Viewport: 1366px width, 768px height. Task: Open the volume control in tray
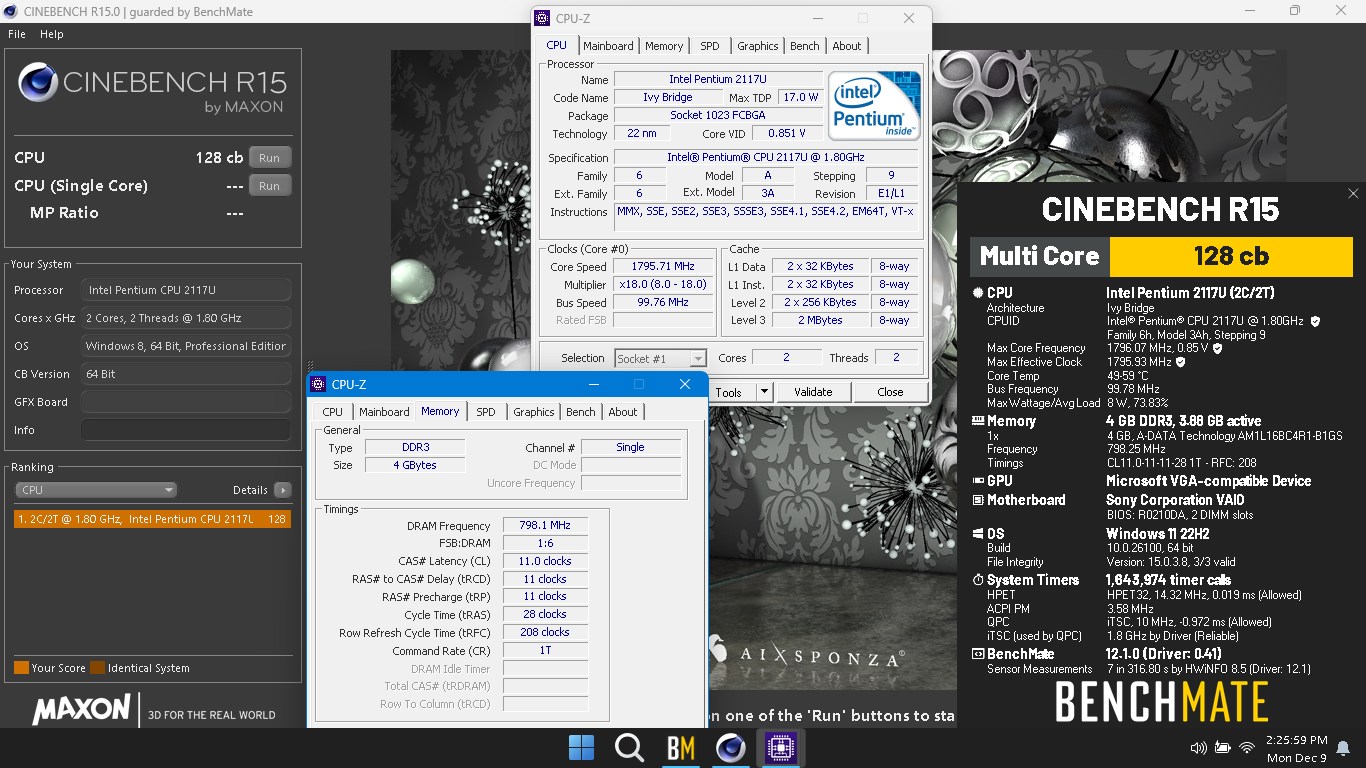pyautogui.click(x=1198, y=748)
